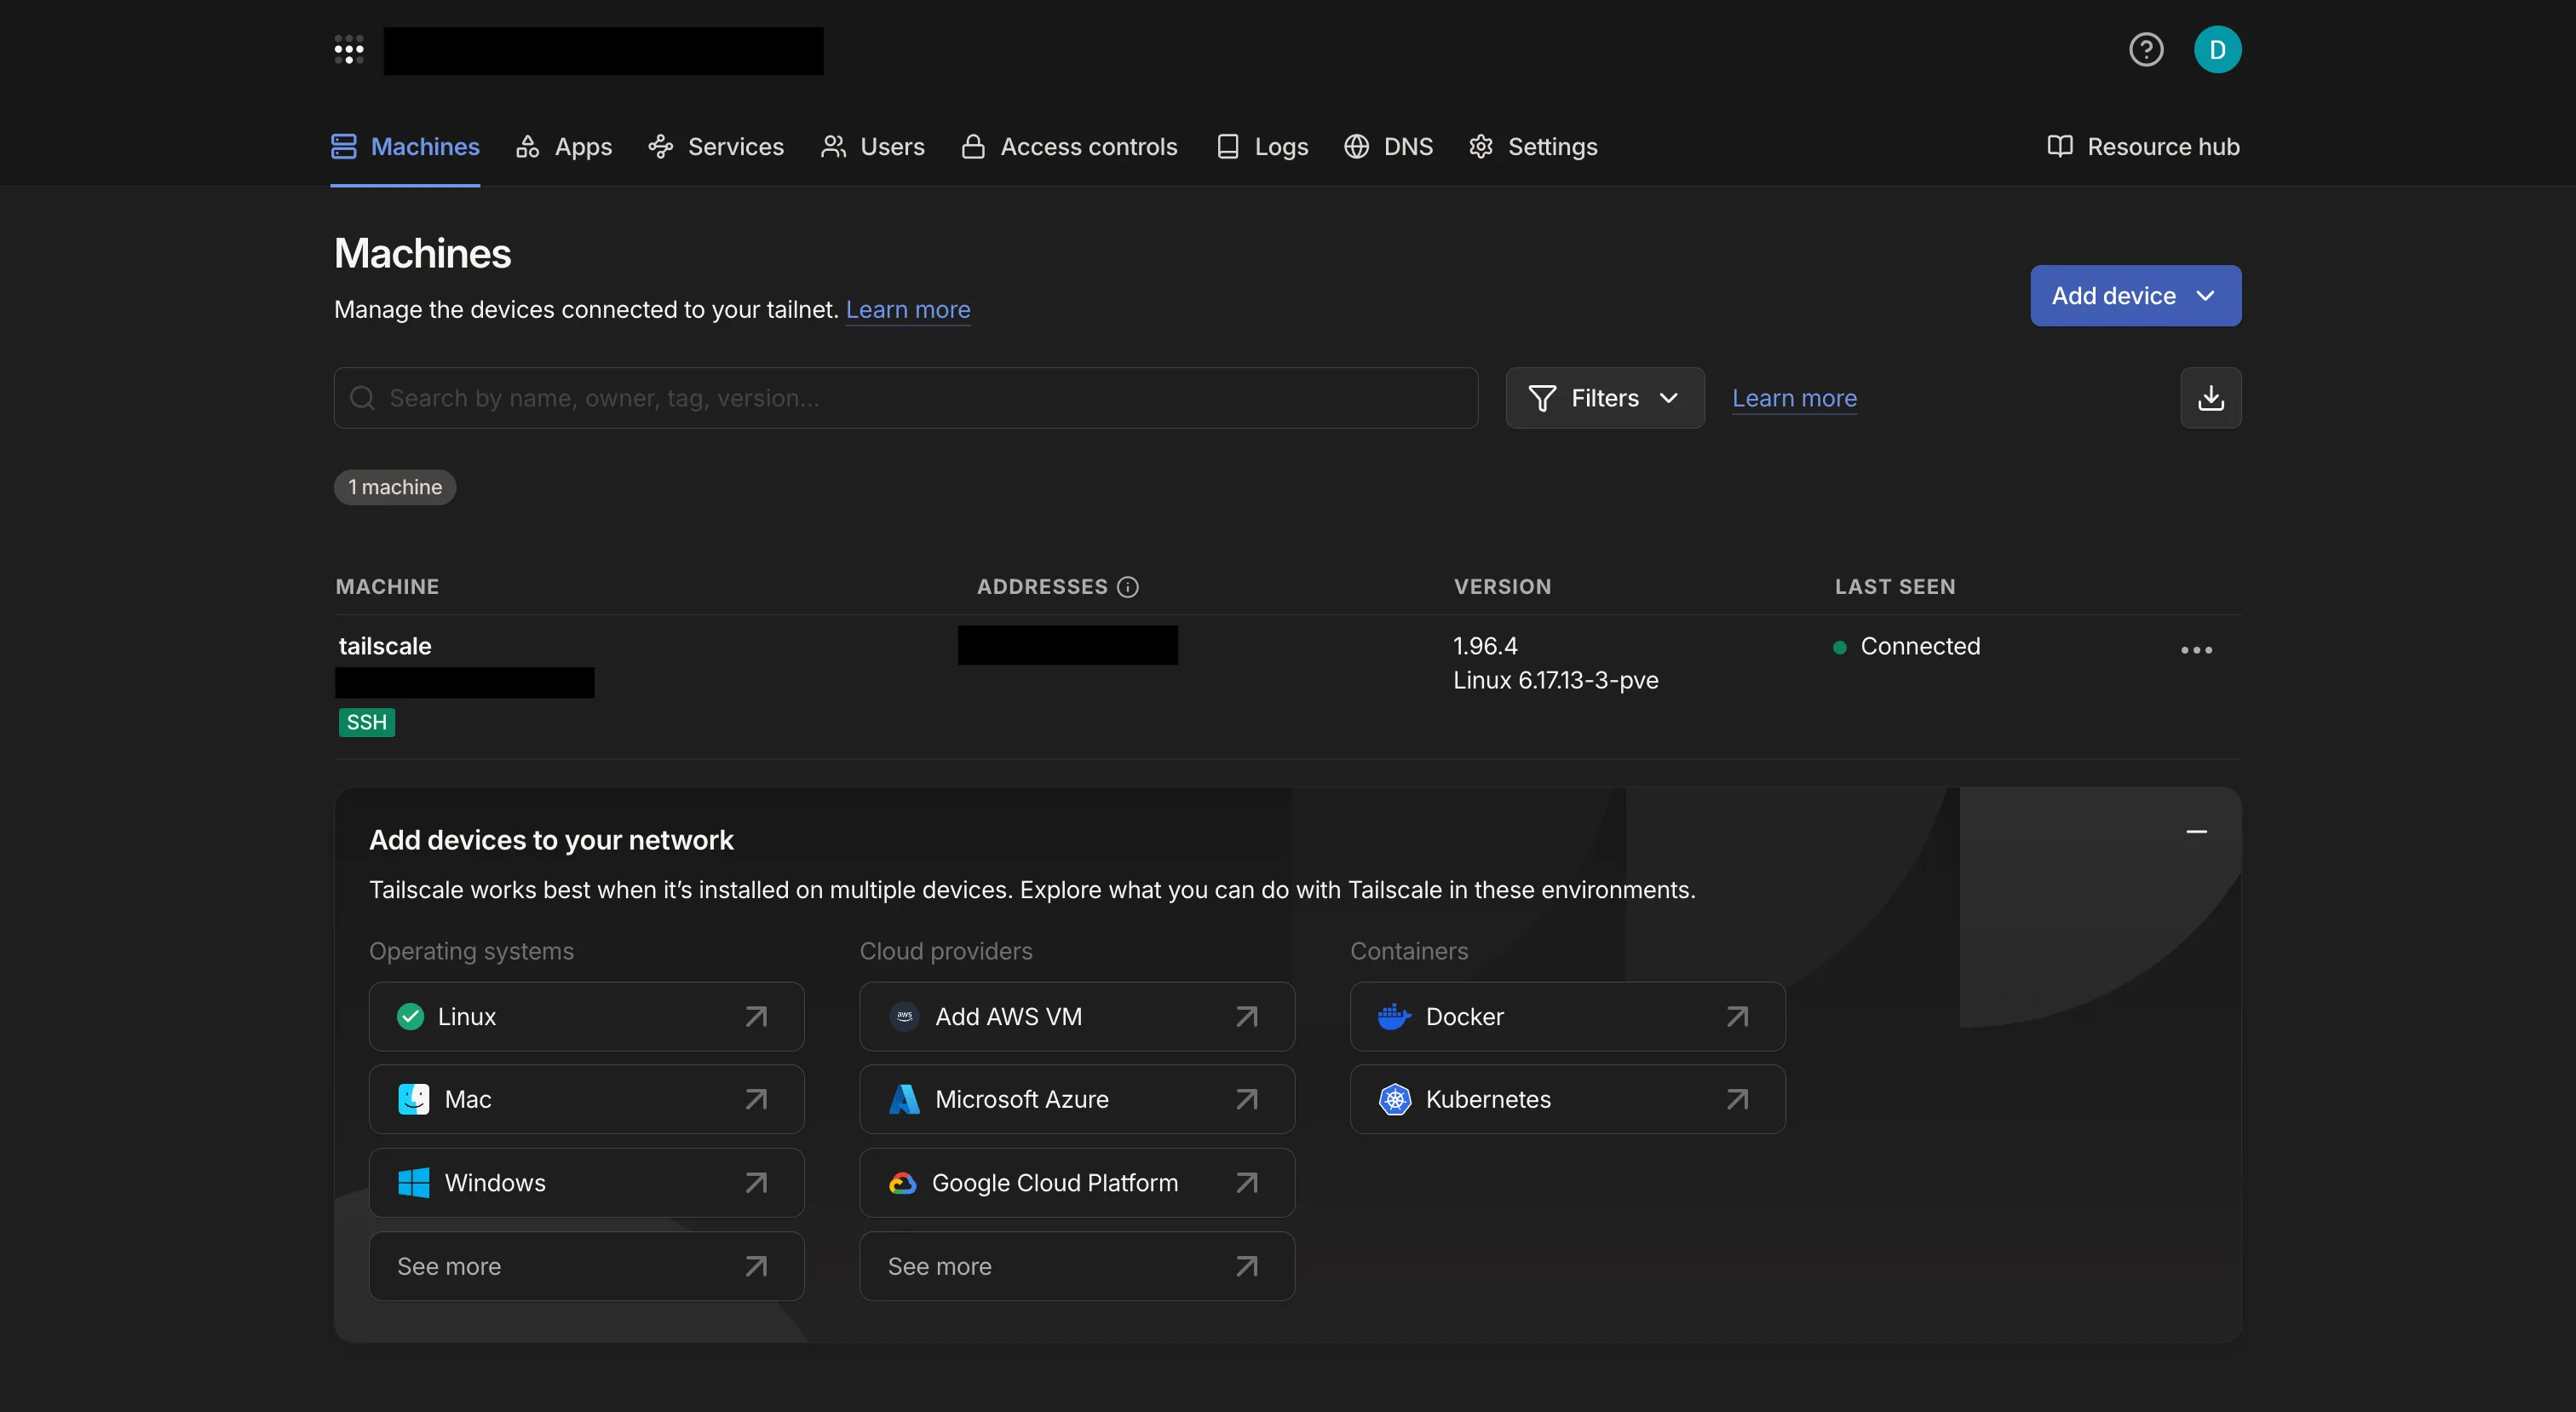Screen dimensions: 2576x1412
Task: Click the external arrow on Kubernetes card
Action: (x=1737, y=1100)
